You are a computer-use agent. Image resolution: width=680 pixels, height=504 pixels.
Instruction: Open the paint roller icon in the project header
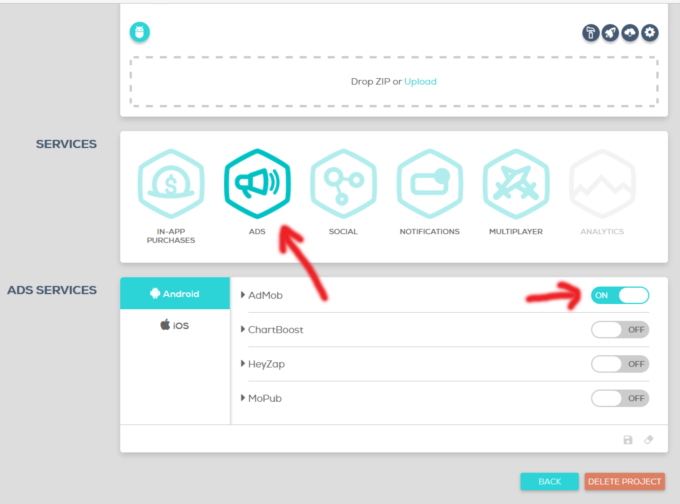[x=590, y=33]
